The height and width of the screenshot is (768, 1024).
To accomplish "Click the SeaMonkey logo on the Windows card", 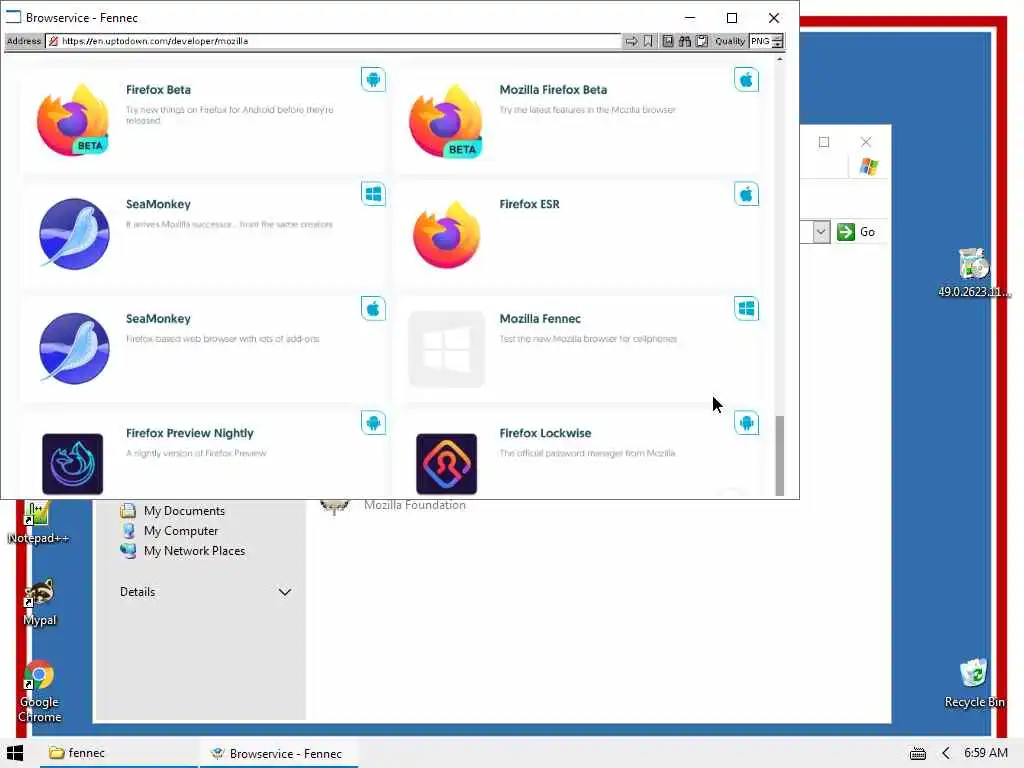I will pyautogui.click(x=74, y=234).
